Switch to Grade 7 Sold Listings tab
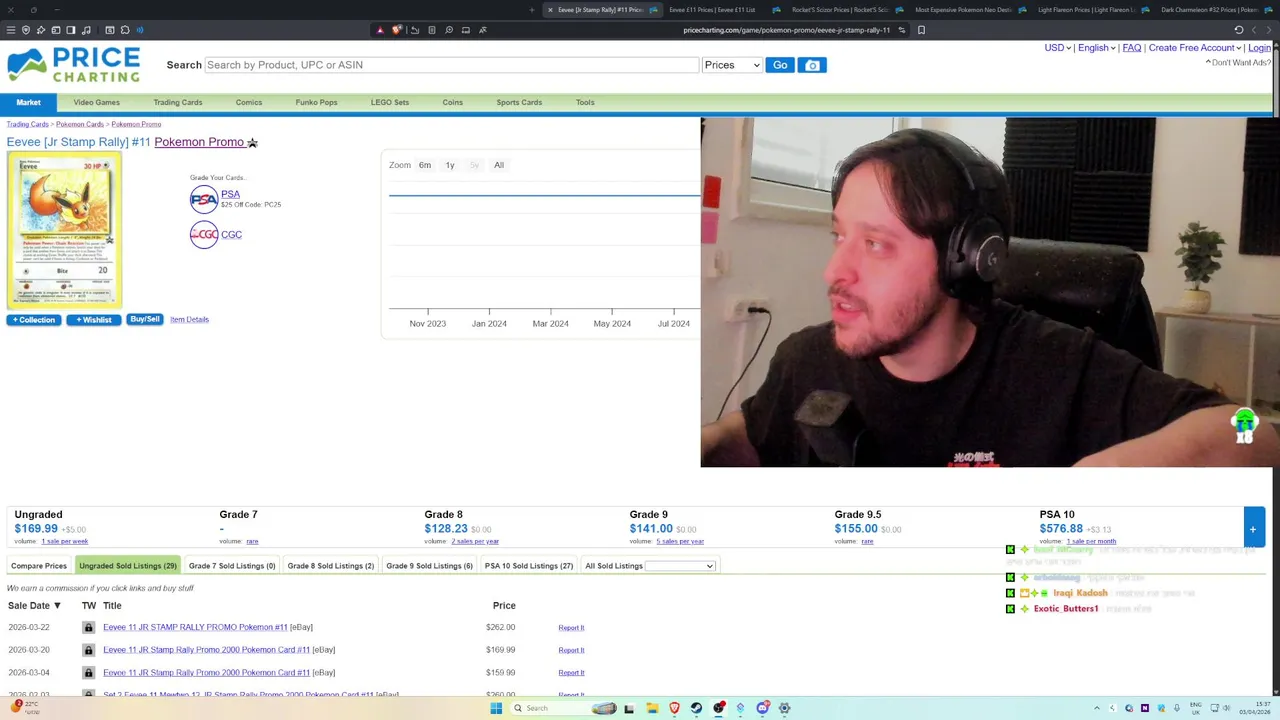Viewport: 1280px width, 720px height. 232,566
